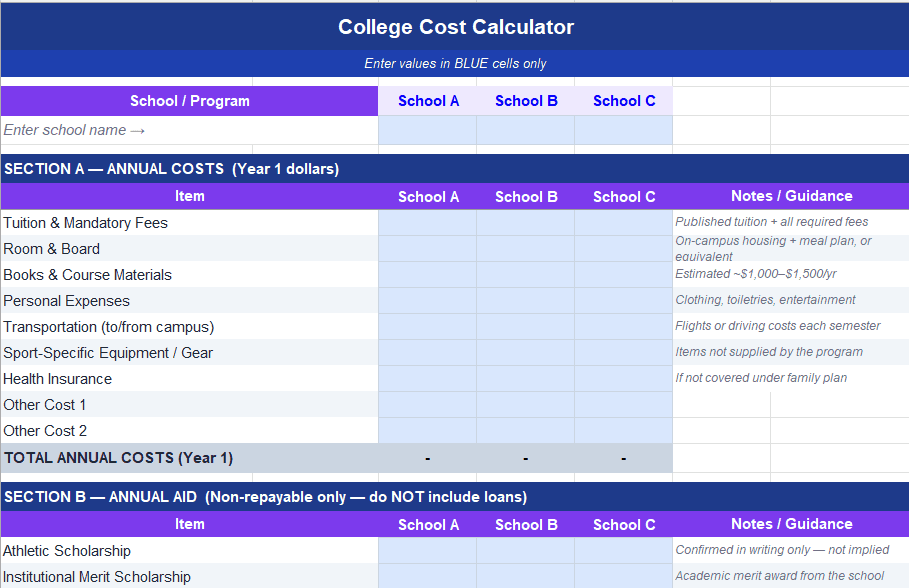This screenshot has height=588, width=909.
Task: Select Athletic Scholarship cell for School A
Action: click(x=428, y=550)
